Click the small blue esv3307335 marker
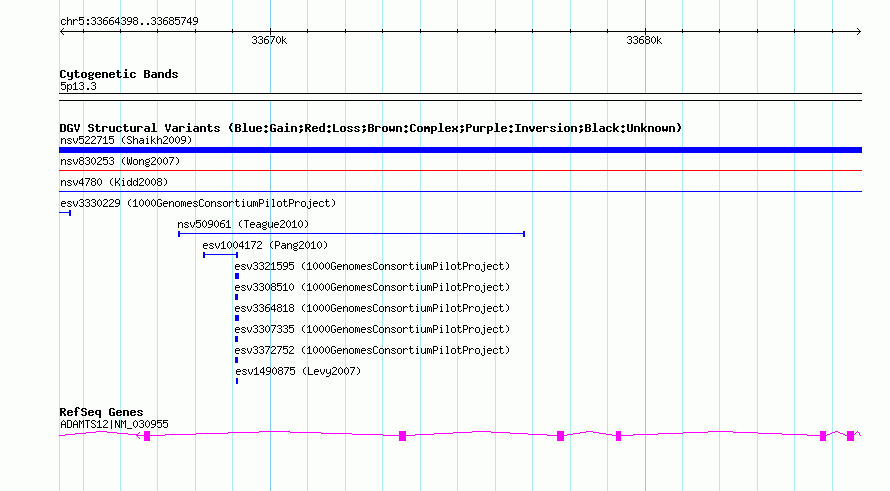The width and height of the screenshot is (890, 491). [x=236, y=339]
